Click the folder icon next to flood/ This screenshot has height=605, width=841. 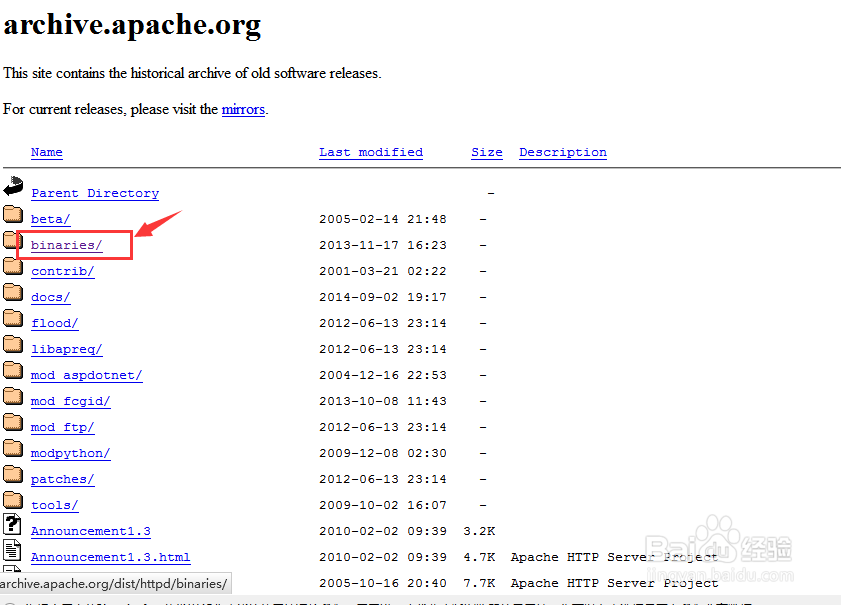pos(13,318)
